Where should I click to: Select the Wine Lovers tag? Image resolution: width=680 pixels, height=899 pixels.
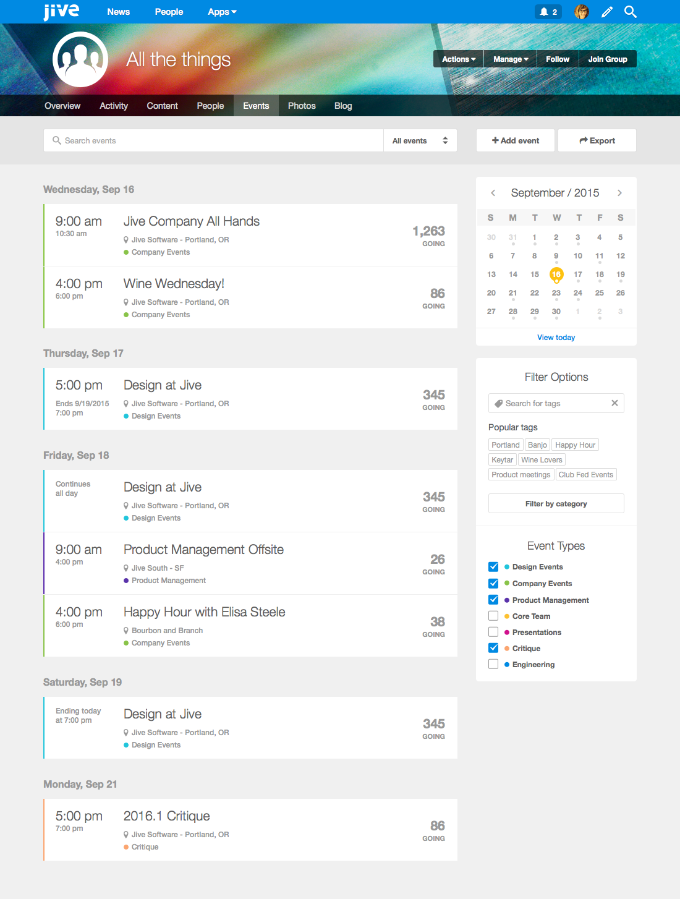542,460
